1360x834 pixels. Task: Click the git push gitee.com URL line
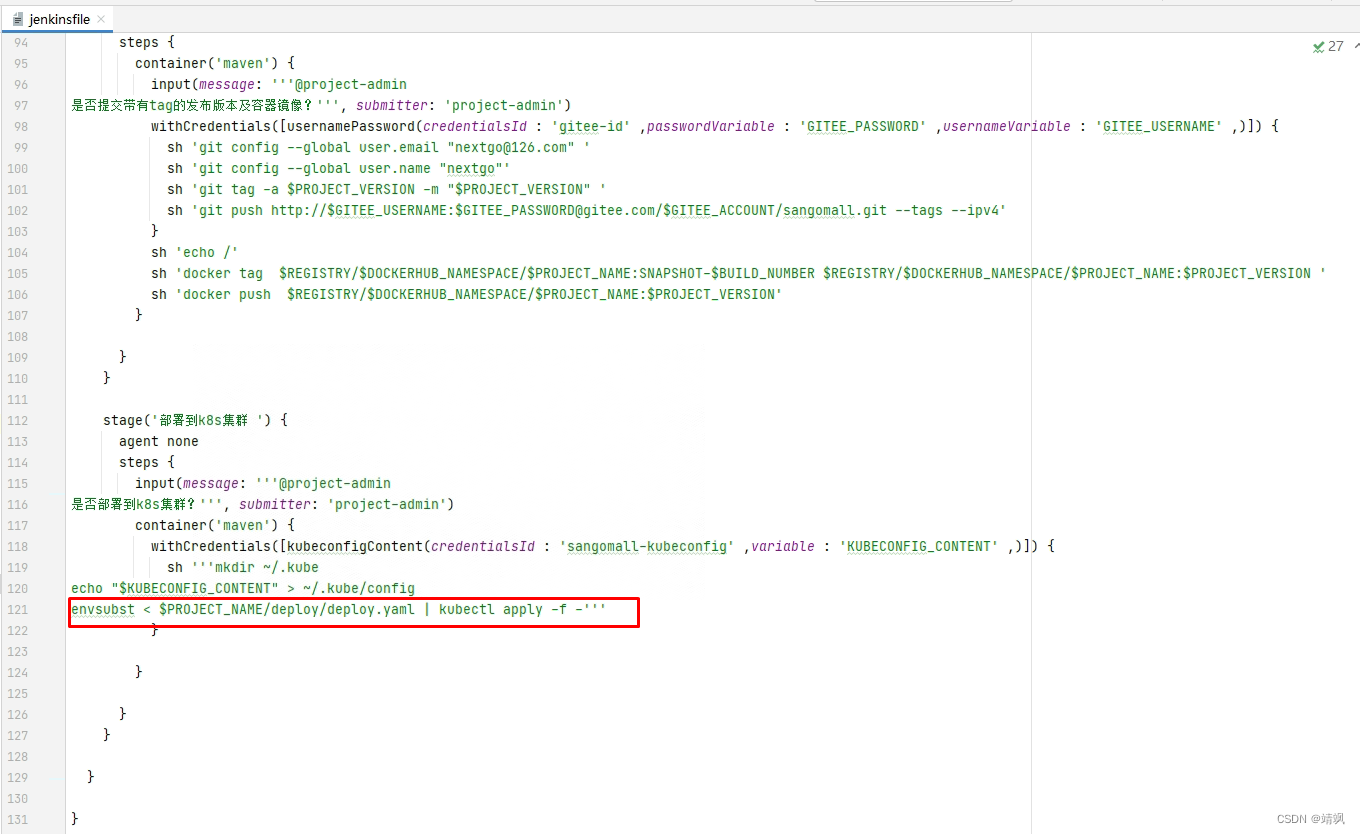587,210
